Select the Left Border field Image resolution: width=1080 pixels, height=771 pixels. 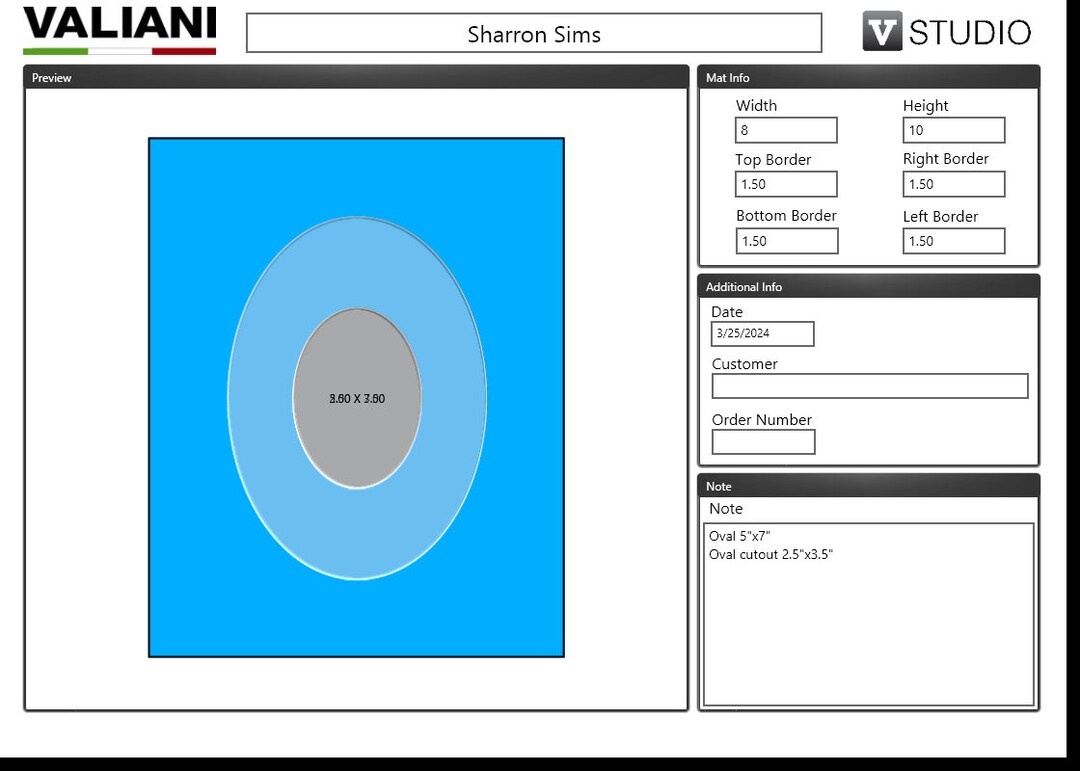[952, 241]
